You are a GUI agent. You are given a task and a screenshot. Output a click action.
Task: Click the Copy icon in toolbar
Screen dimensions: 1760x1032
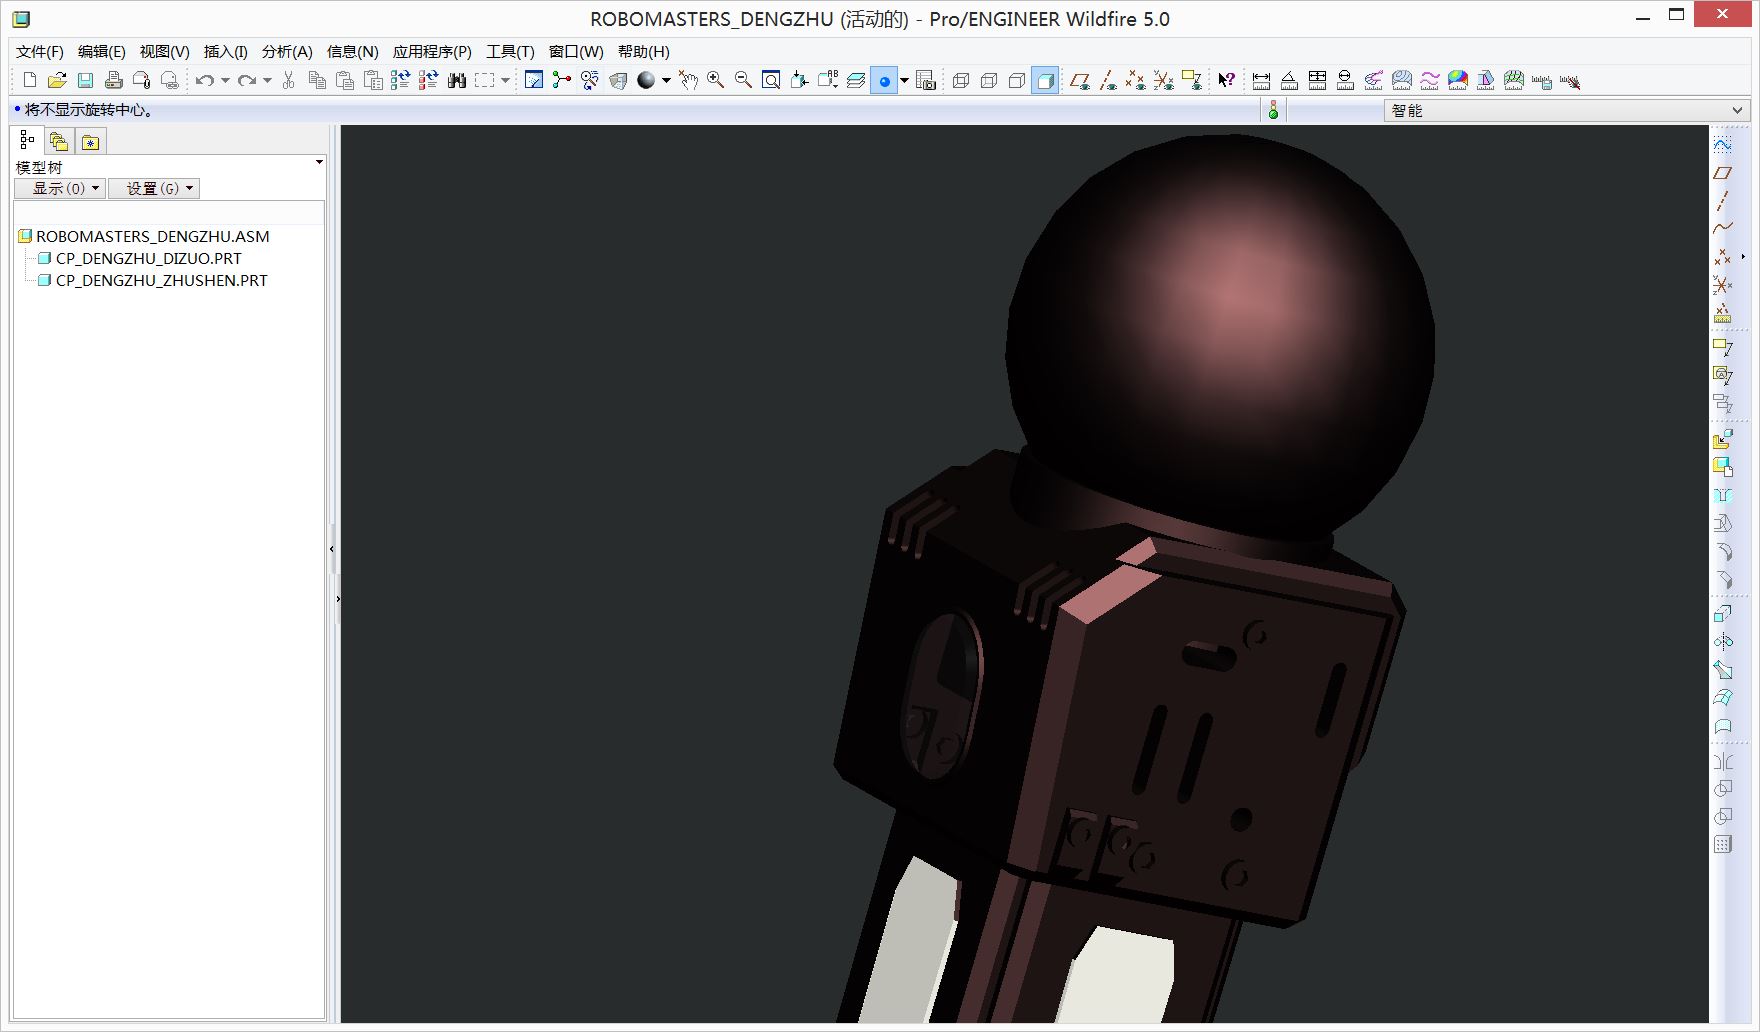pos(317,80)
